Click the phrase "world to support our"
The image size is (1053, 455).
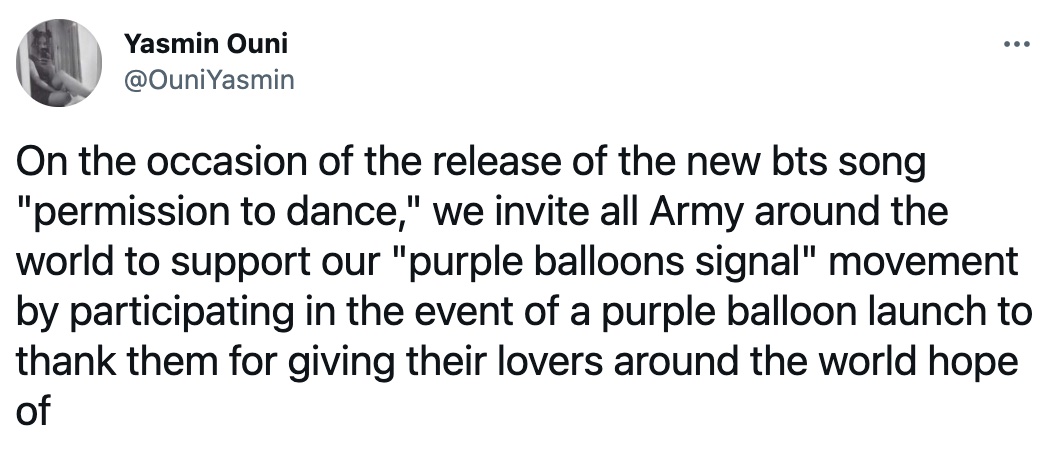197,263
